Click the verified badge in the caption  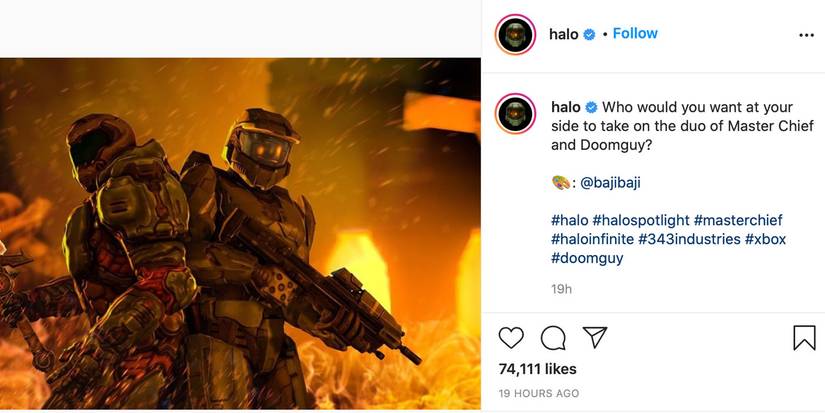(x=592, y=107)
